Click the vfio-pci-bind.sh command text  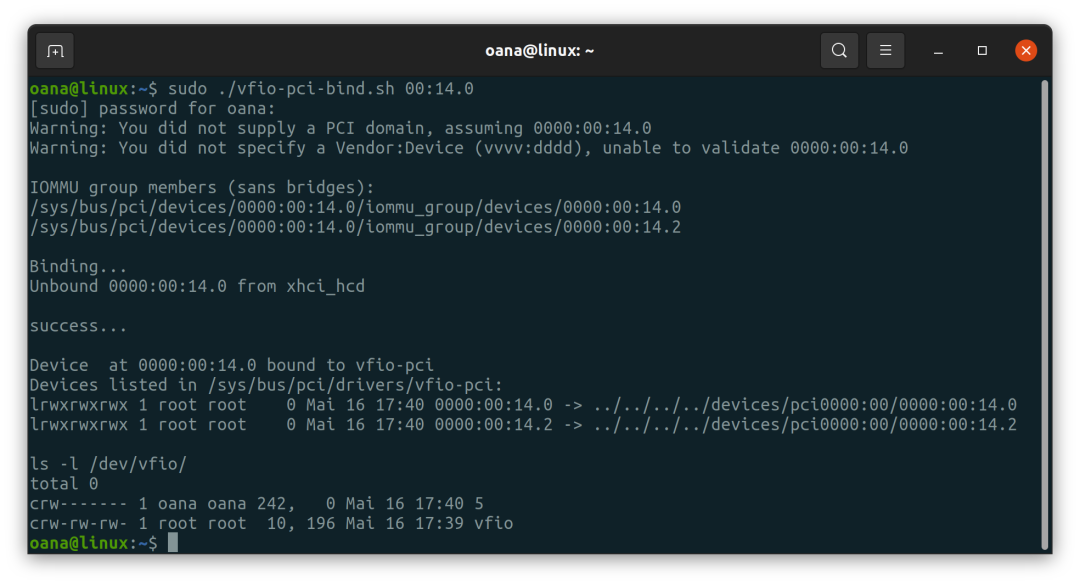306,89
